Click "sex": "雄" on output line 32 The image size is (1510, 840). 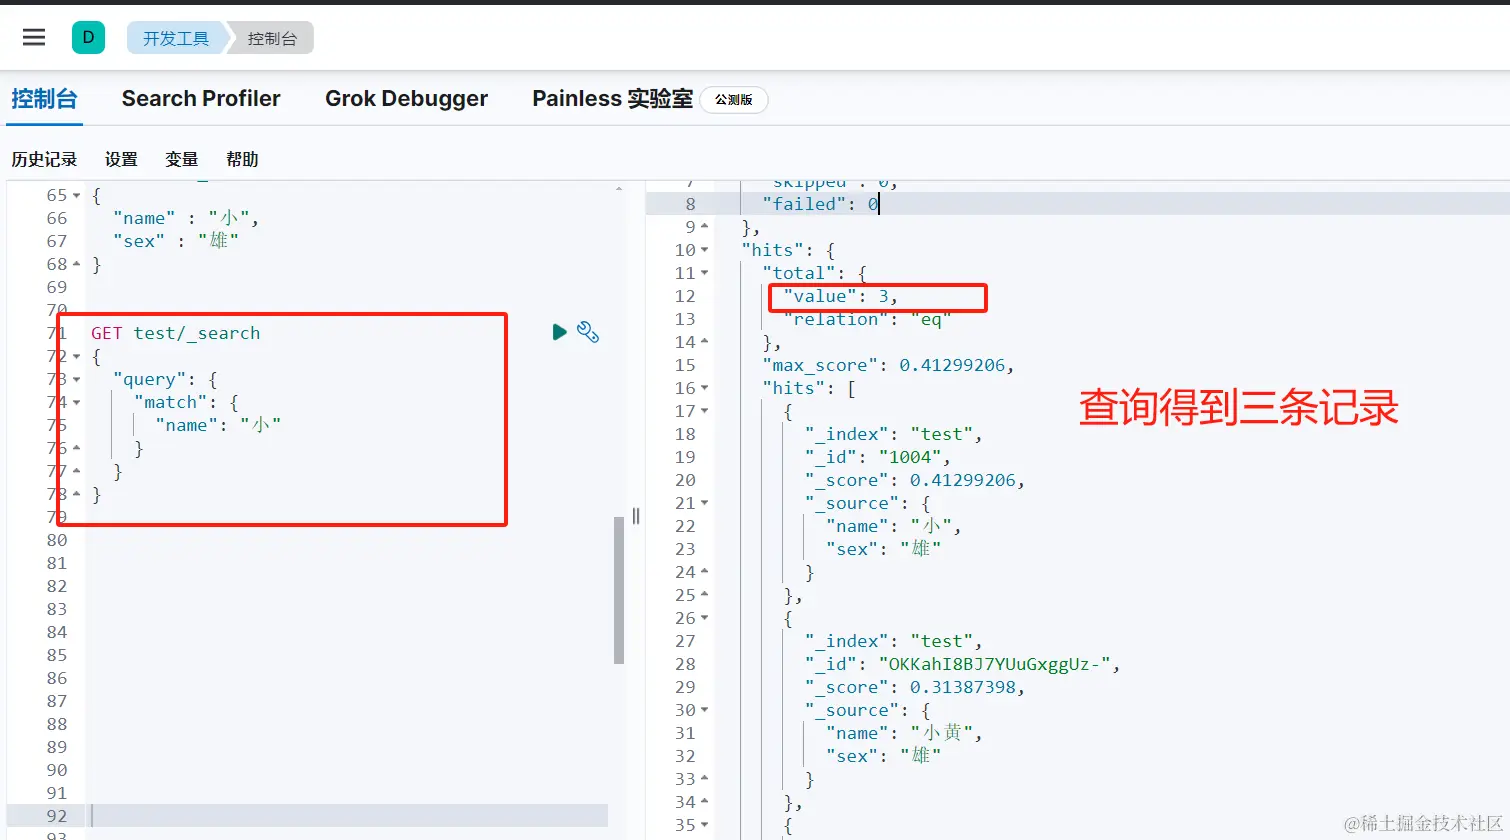[883, 756]
